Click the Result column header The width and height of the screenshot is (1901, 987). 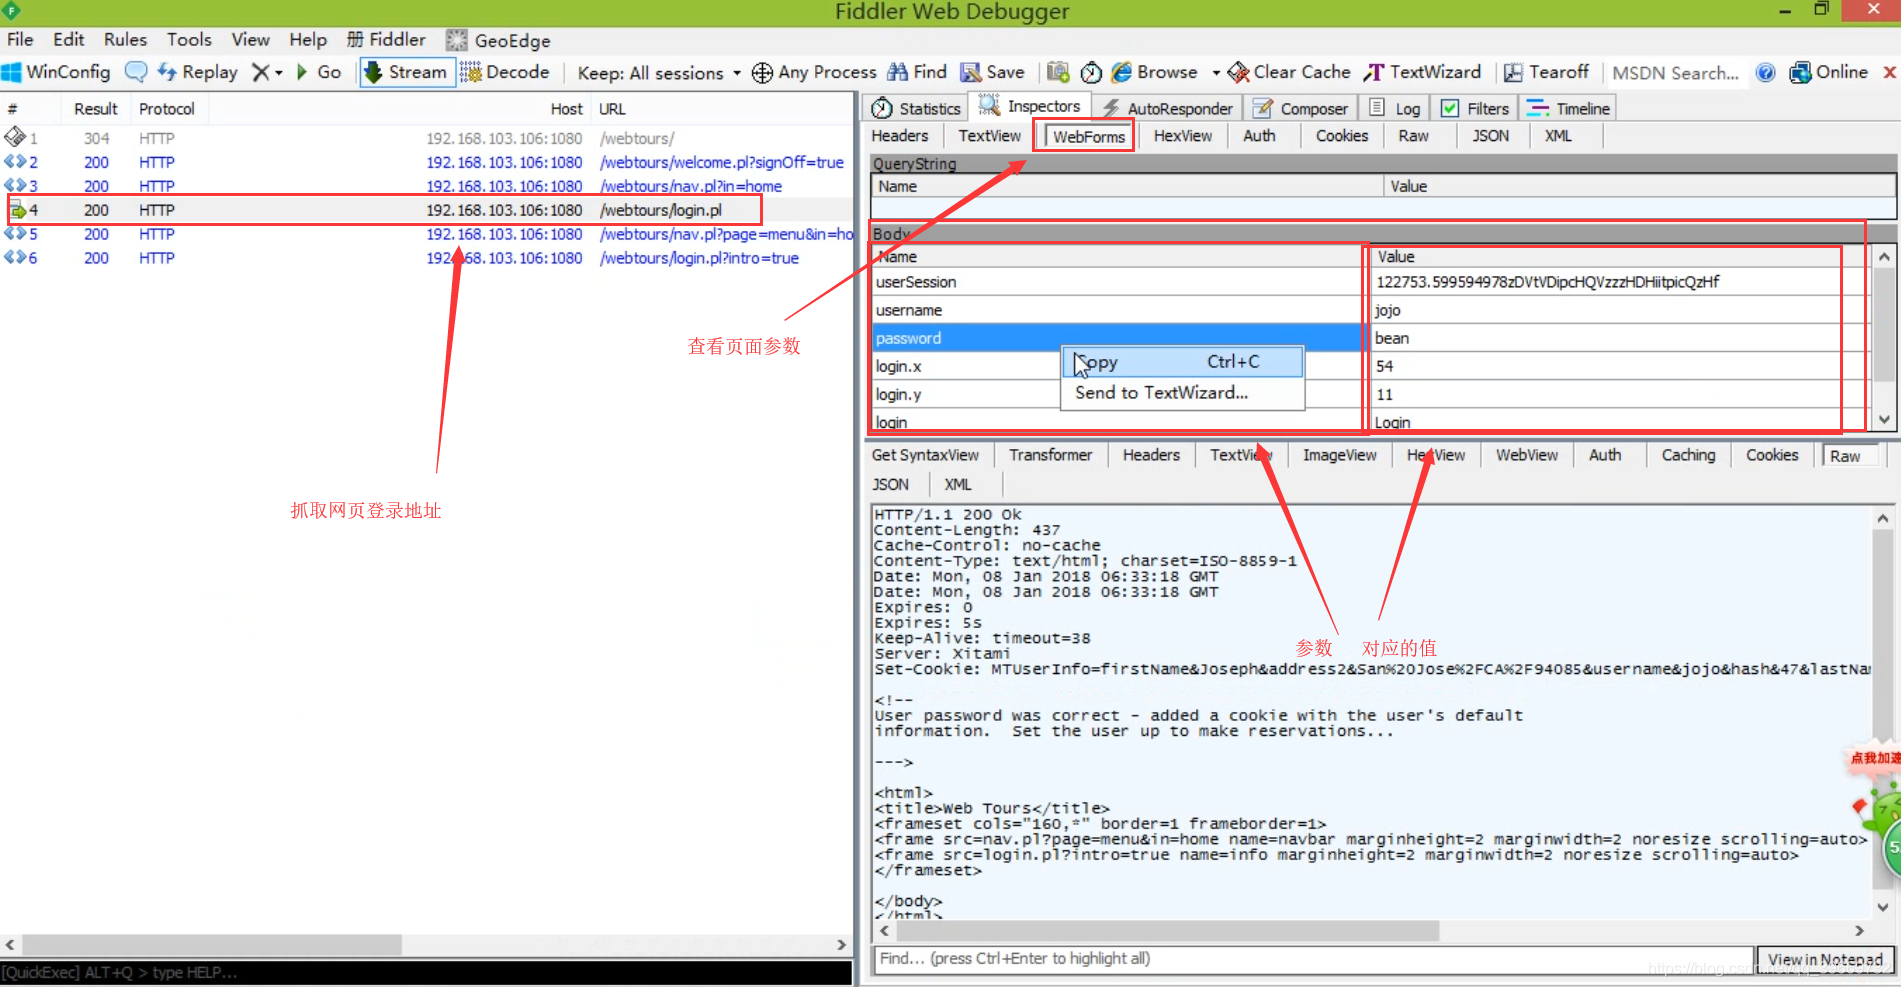coord(95,109)
